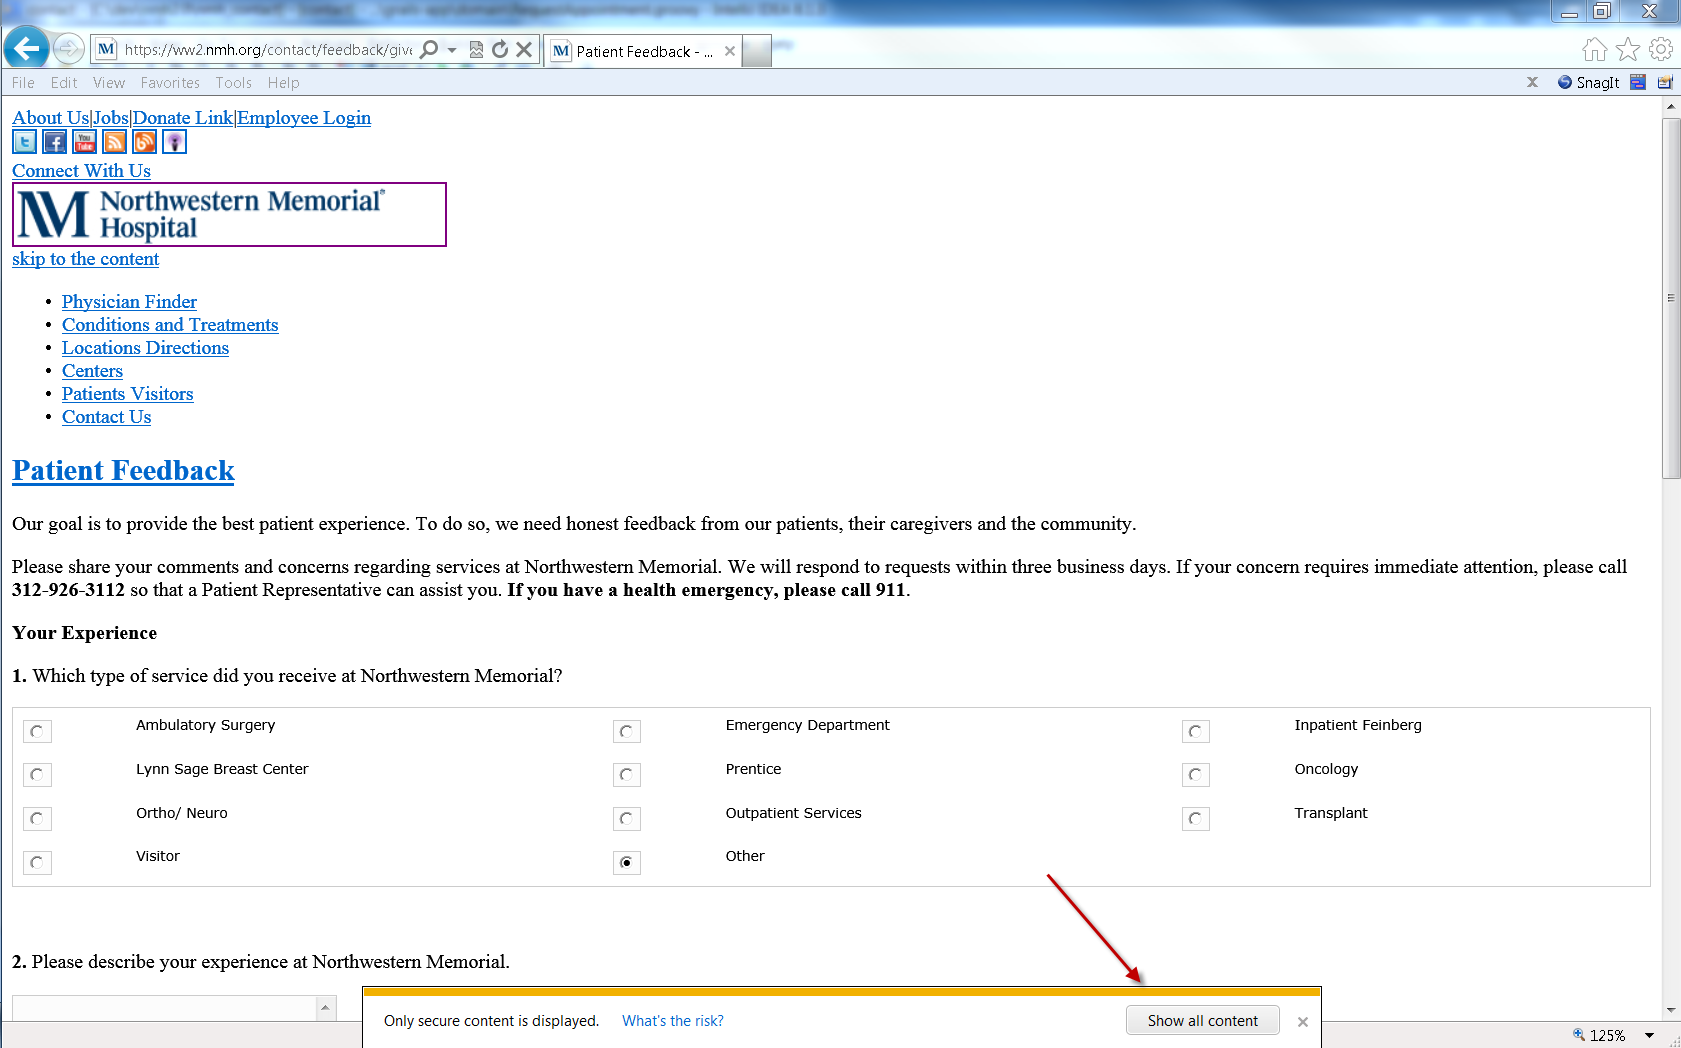Open the orange RSS feed icon
The image size is (1681, 1048).
click(x=115, y=142)
